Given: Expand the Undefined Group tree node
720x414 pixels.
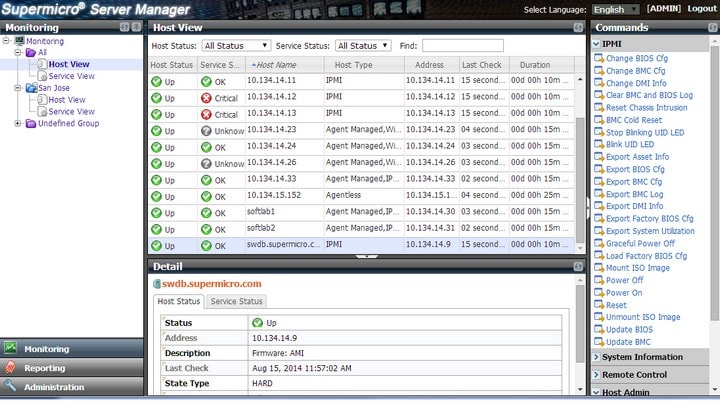Looking at the screenshot, I should click(17, 124).
